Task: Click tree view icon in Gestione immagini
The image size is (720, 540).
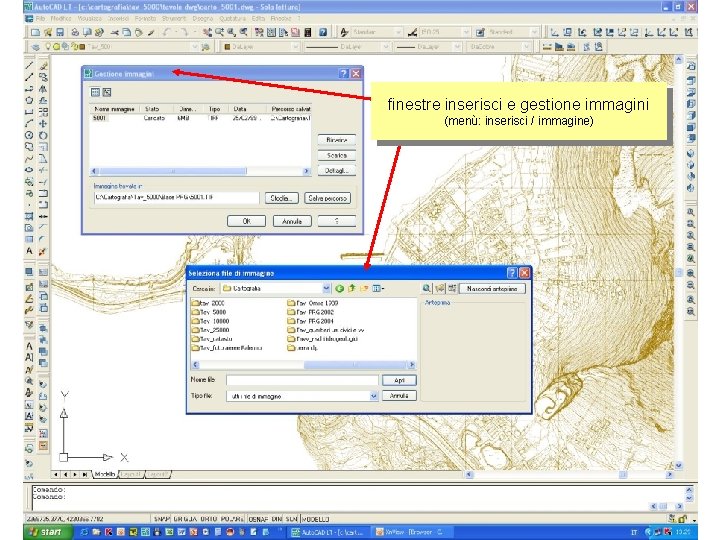Action: pos(107,92)
